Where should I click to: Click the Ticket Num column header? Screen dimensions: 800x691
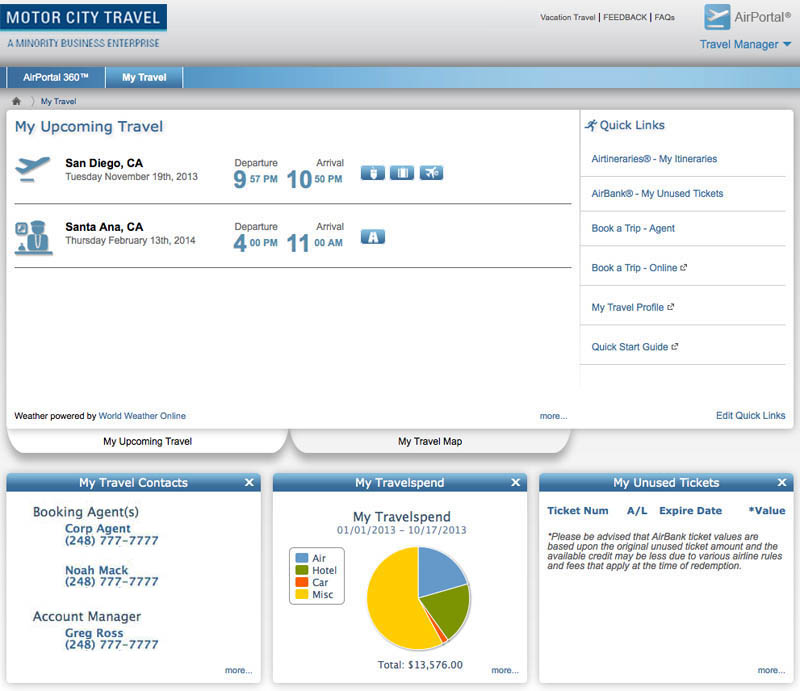click(578, 510)
